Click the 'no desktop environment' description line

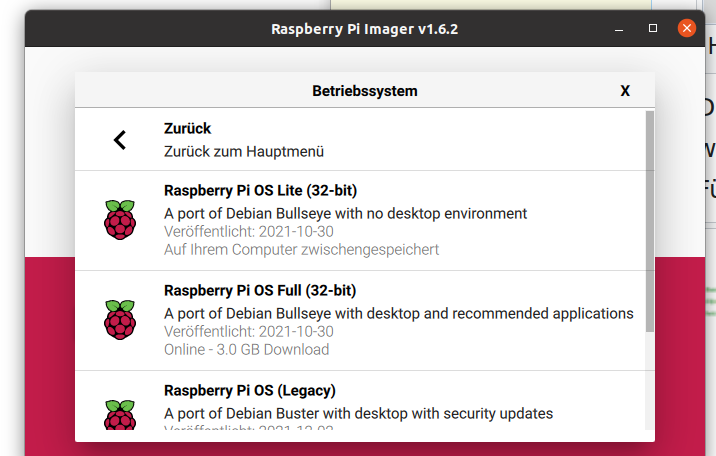(345, 213)
